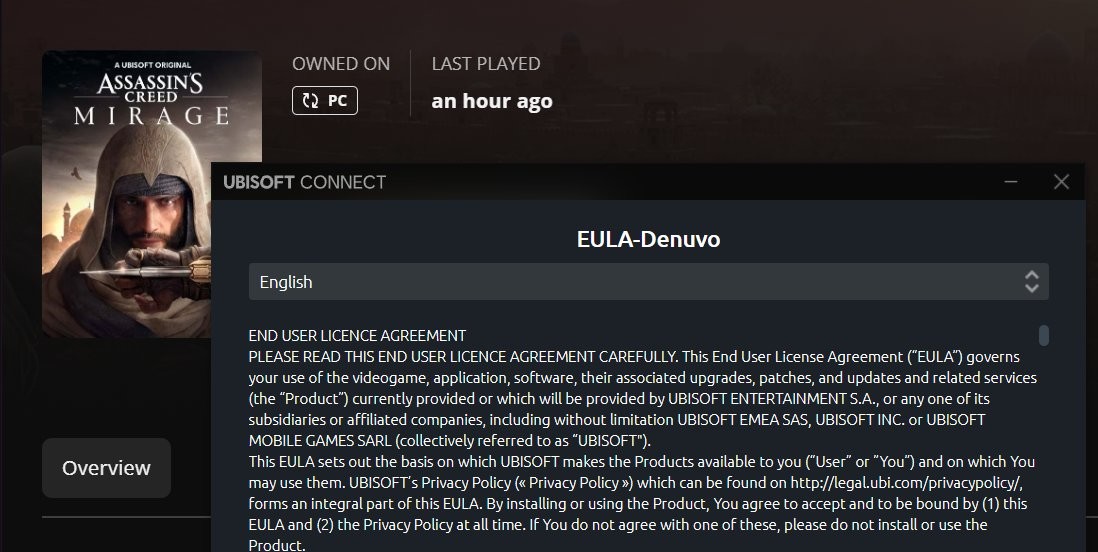
Task: Open the Overview tab
Action: click(106, 468)
